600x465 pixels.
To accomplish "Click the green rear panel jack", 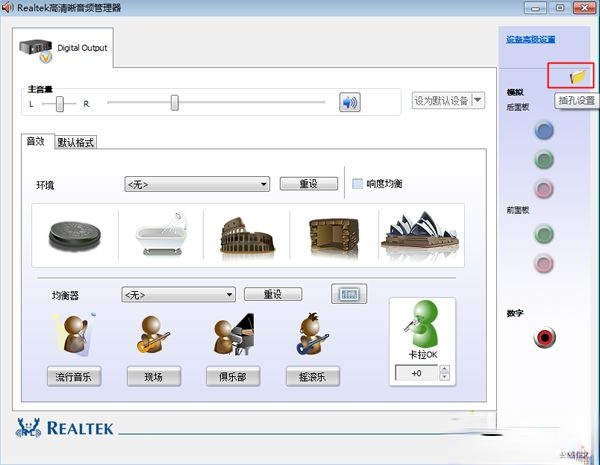I will tap(544, 160).
